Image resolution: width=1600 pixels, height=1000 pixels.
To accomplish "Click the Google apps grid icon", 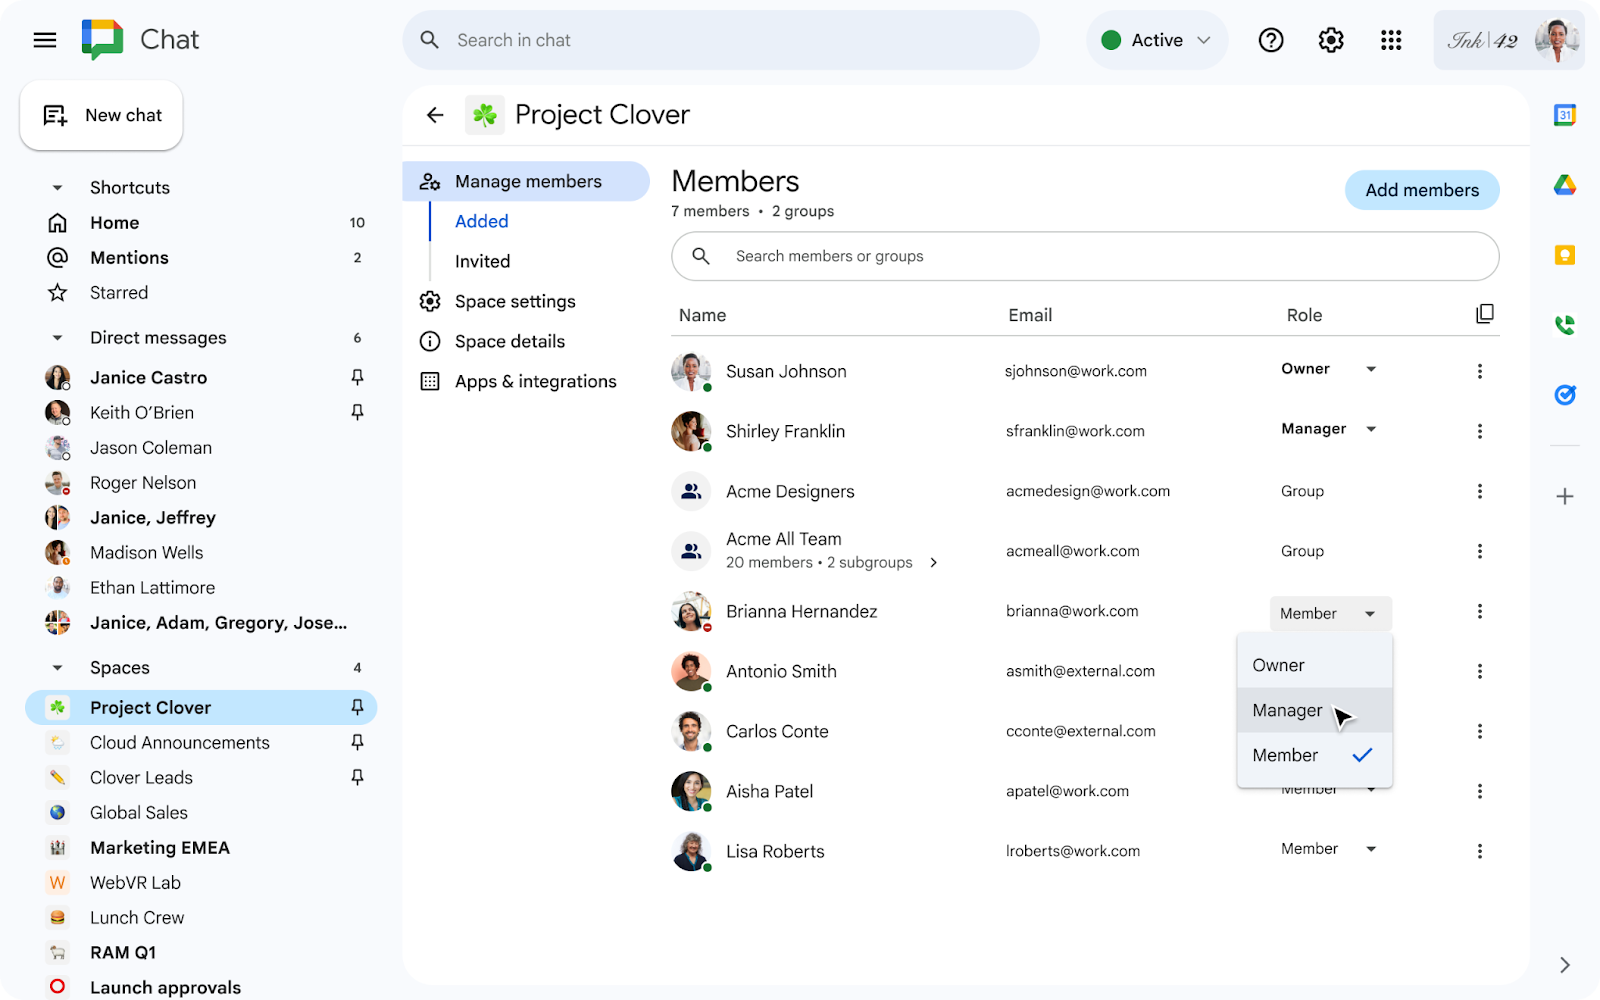I will [1391, 40].
